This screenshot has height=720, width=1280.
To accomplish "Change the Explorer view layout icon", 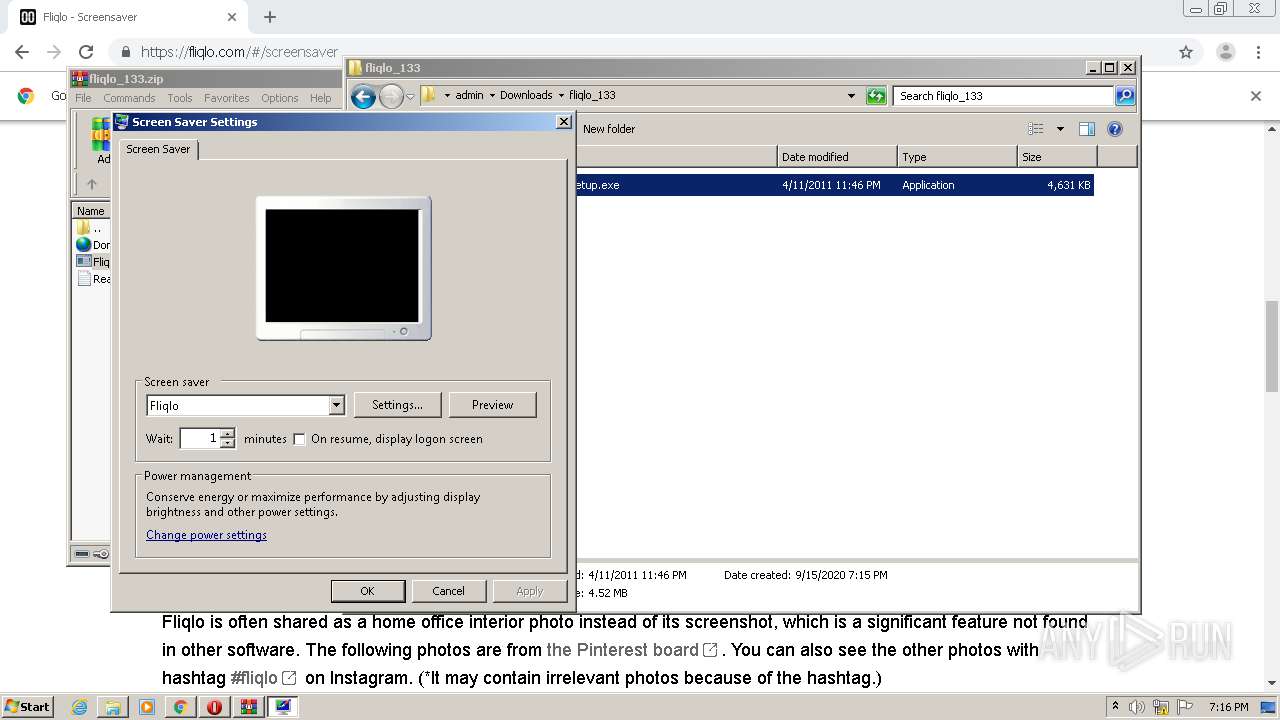I will [x=1036, y=129].
